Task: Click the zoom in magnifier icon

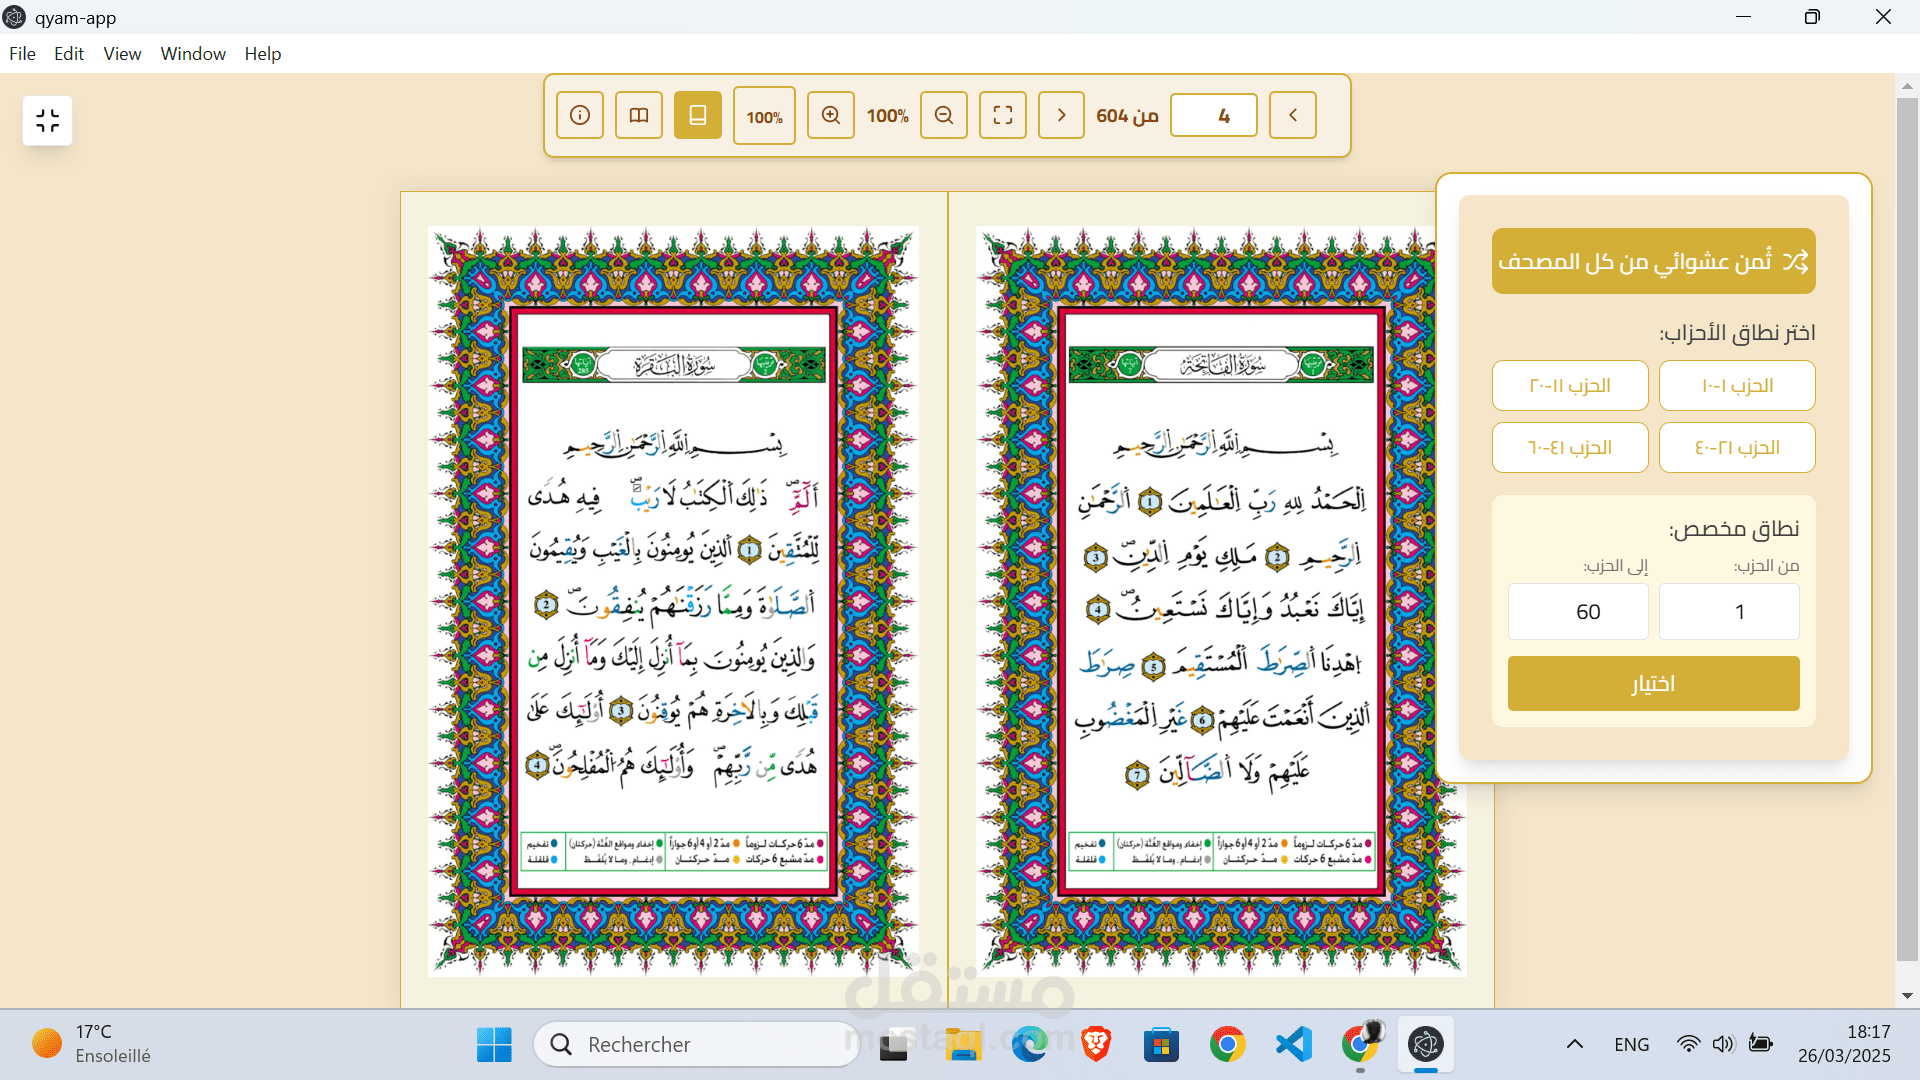Action: (831, 115)
